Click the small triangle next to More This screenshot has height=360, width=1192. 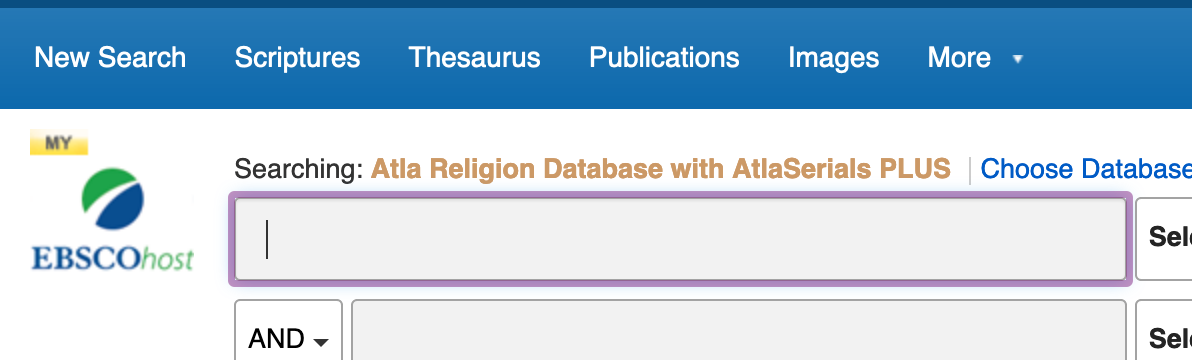pos(1018,58)
